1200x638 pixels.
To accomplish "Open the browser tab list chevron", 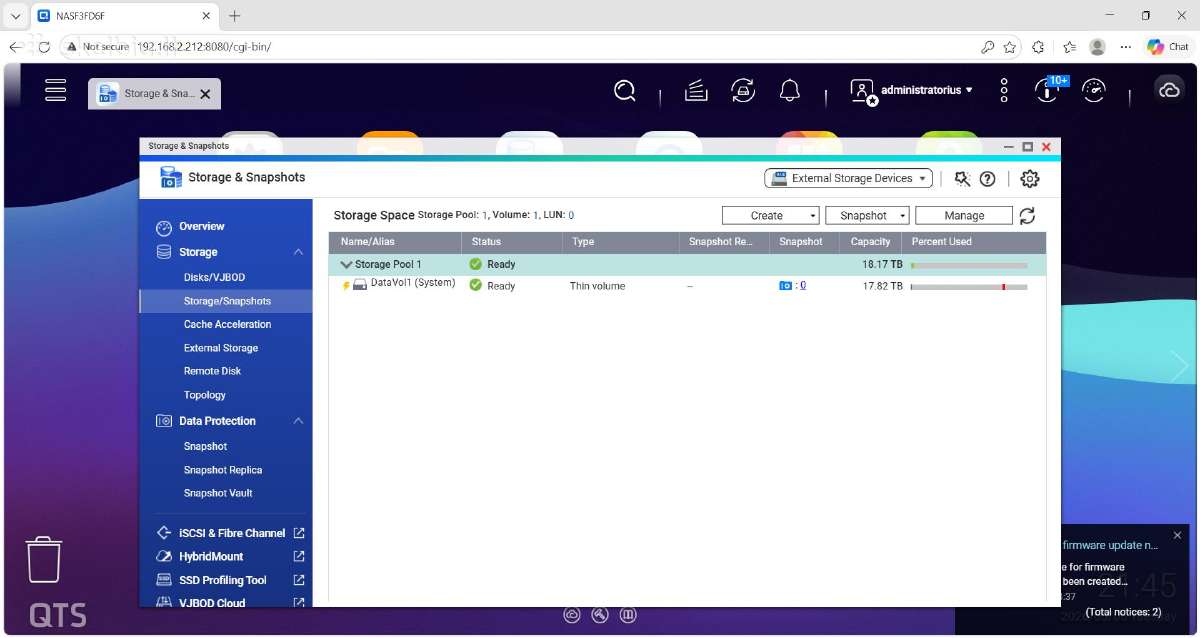I will point(15,16).
